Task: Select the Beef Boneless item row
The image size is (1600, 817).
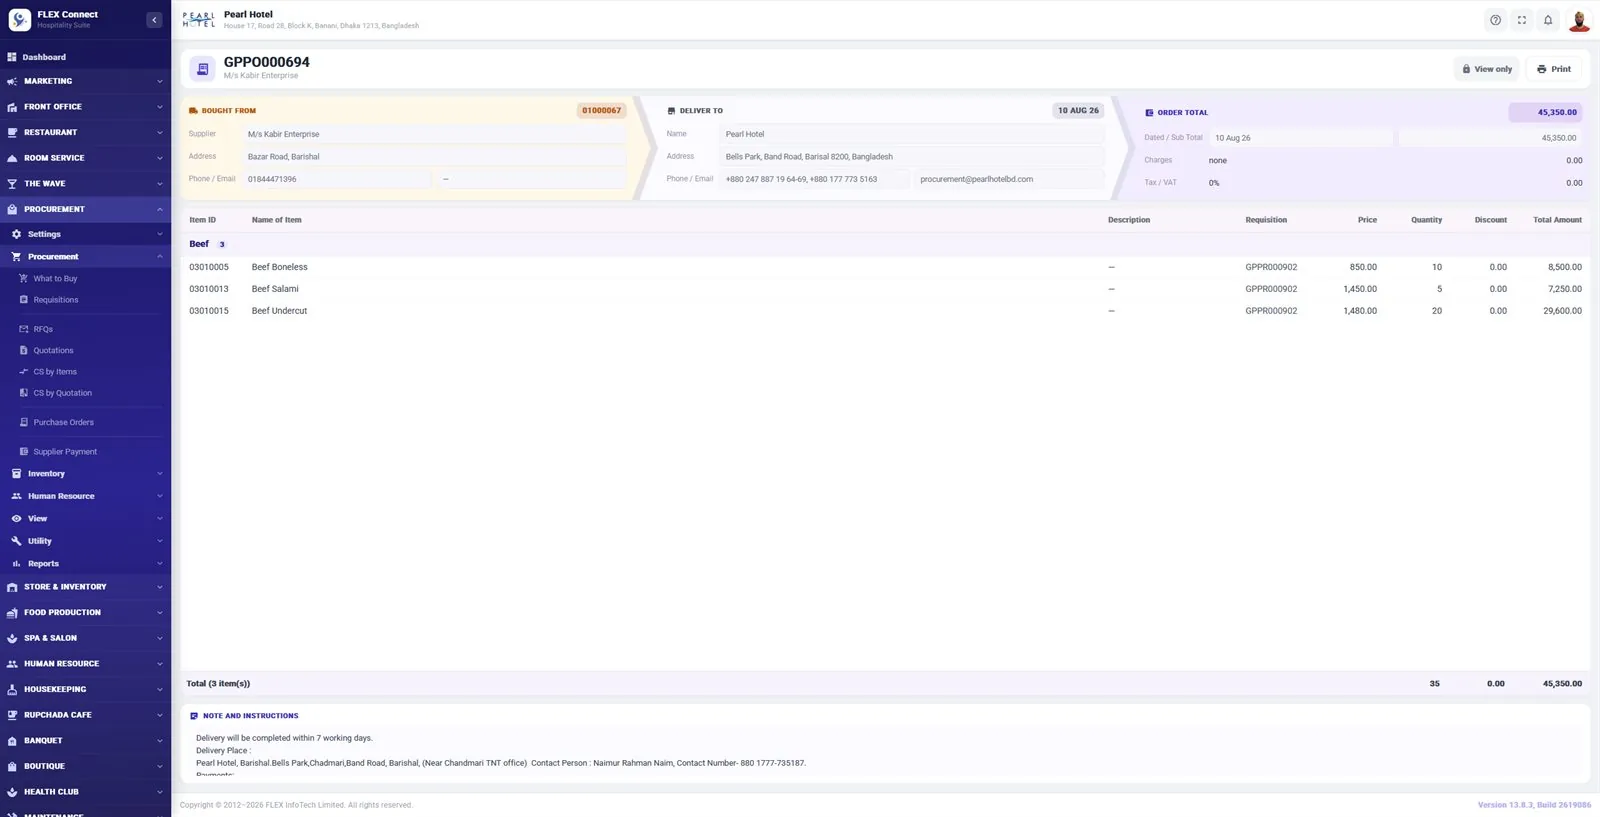Action: pos(885,267)
